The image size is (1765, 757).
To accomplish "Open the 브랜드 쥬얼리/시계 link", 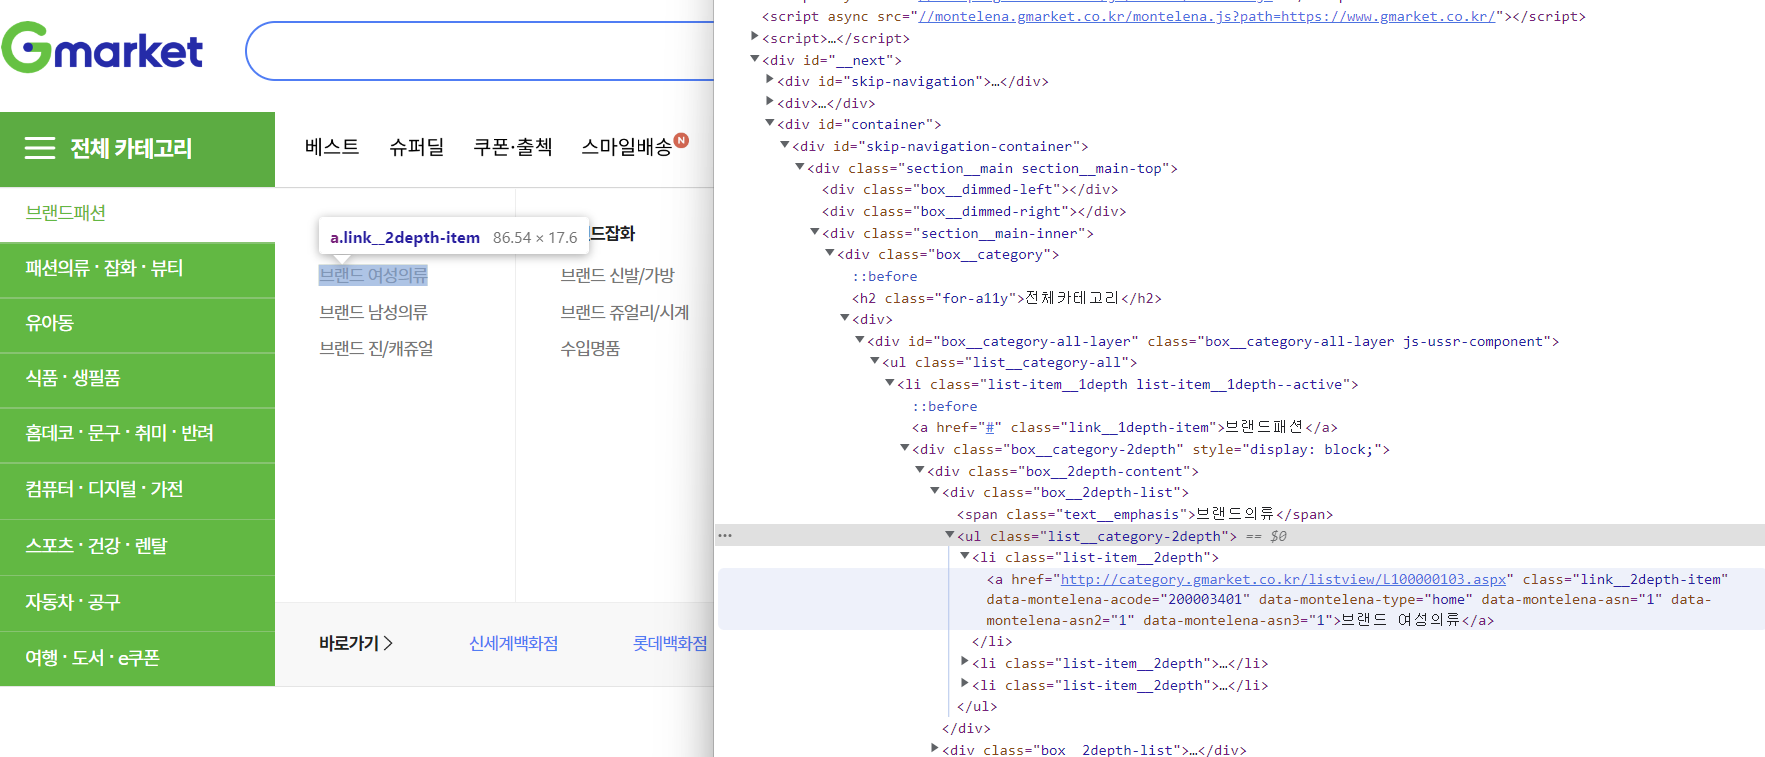I will 625,312.
